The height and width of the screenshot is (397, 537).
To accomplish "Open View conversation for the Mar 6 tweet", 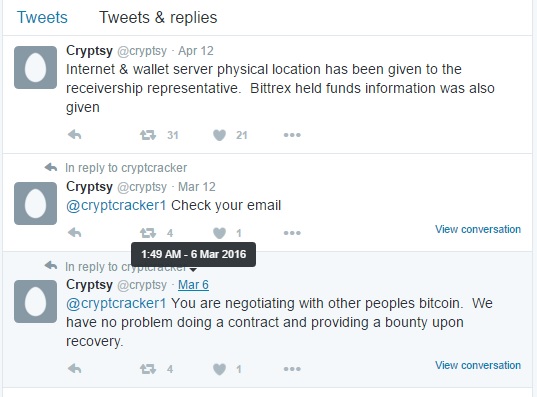I will coord(478,365).
